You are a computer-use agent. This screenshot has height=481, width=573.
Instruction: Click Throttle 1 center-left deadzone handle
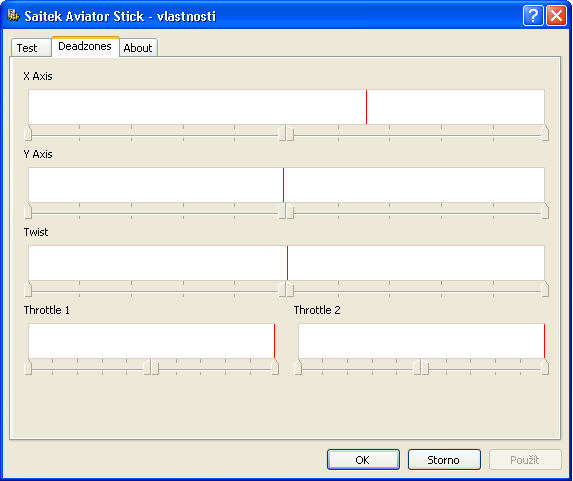tap(147, 367)
